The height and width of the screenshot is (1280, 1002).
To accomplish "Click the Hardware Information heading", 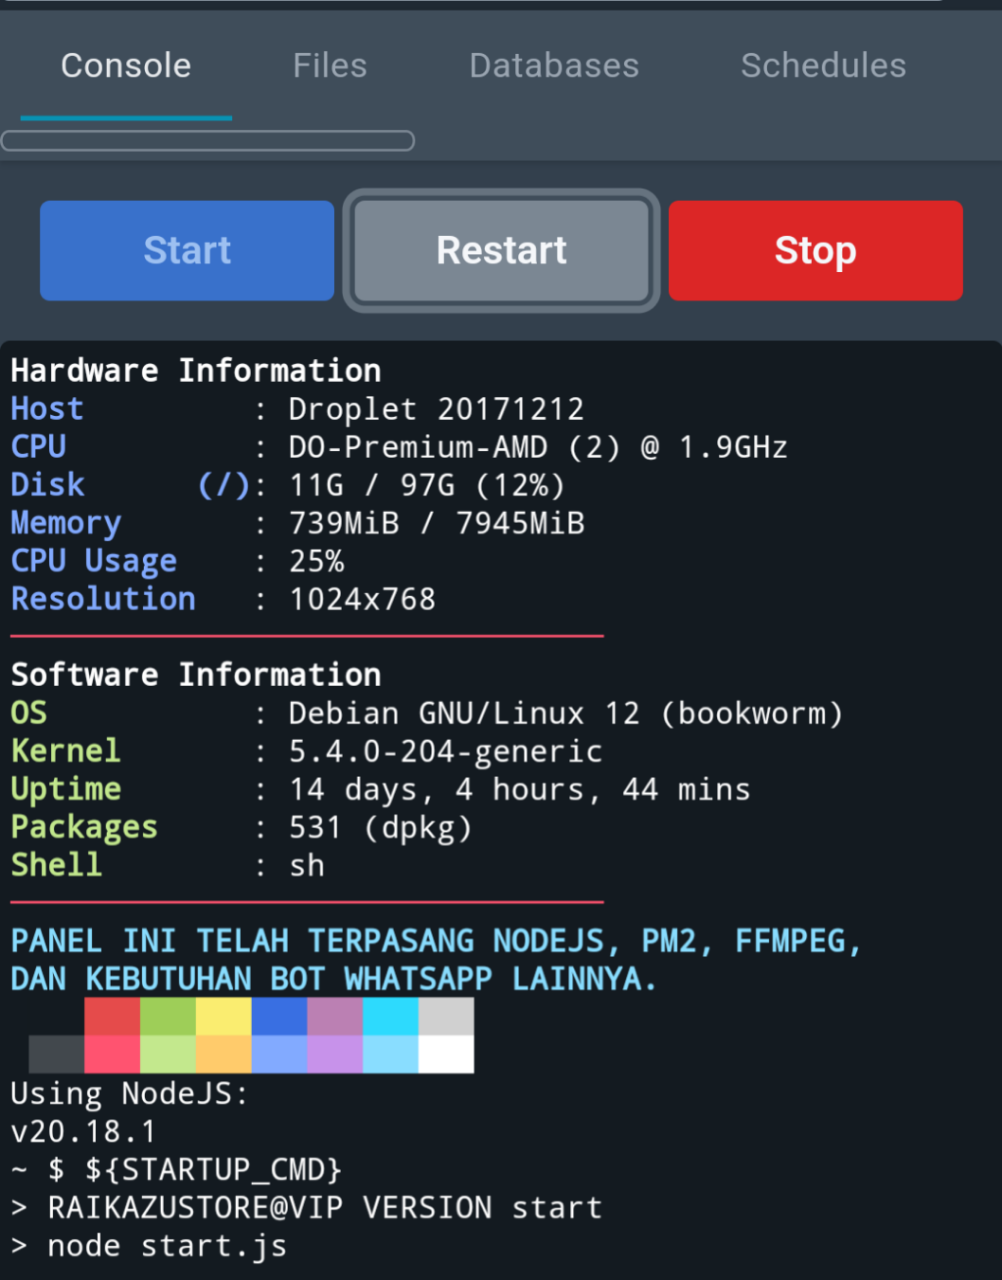I will [196, 371].
